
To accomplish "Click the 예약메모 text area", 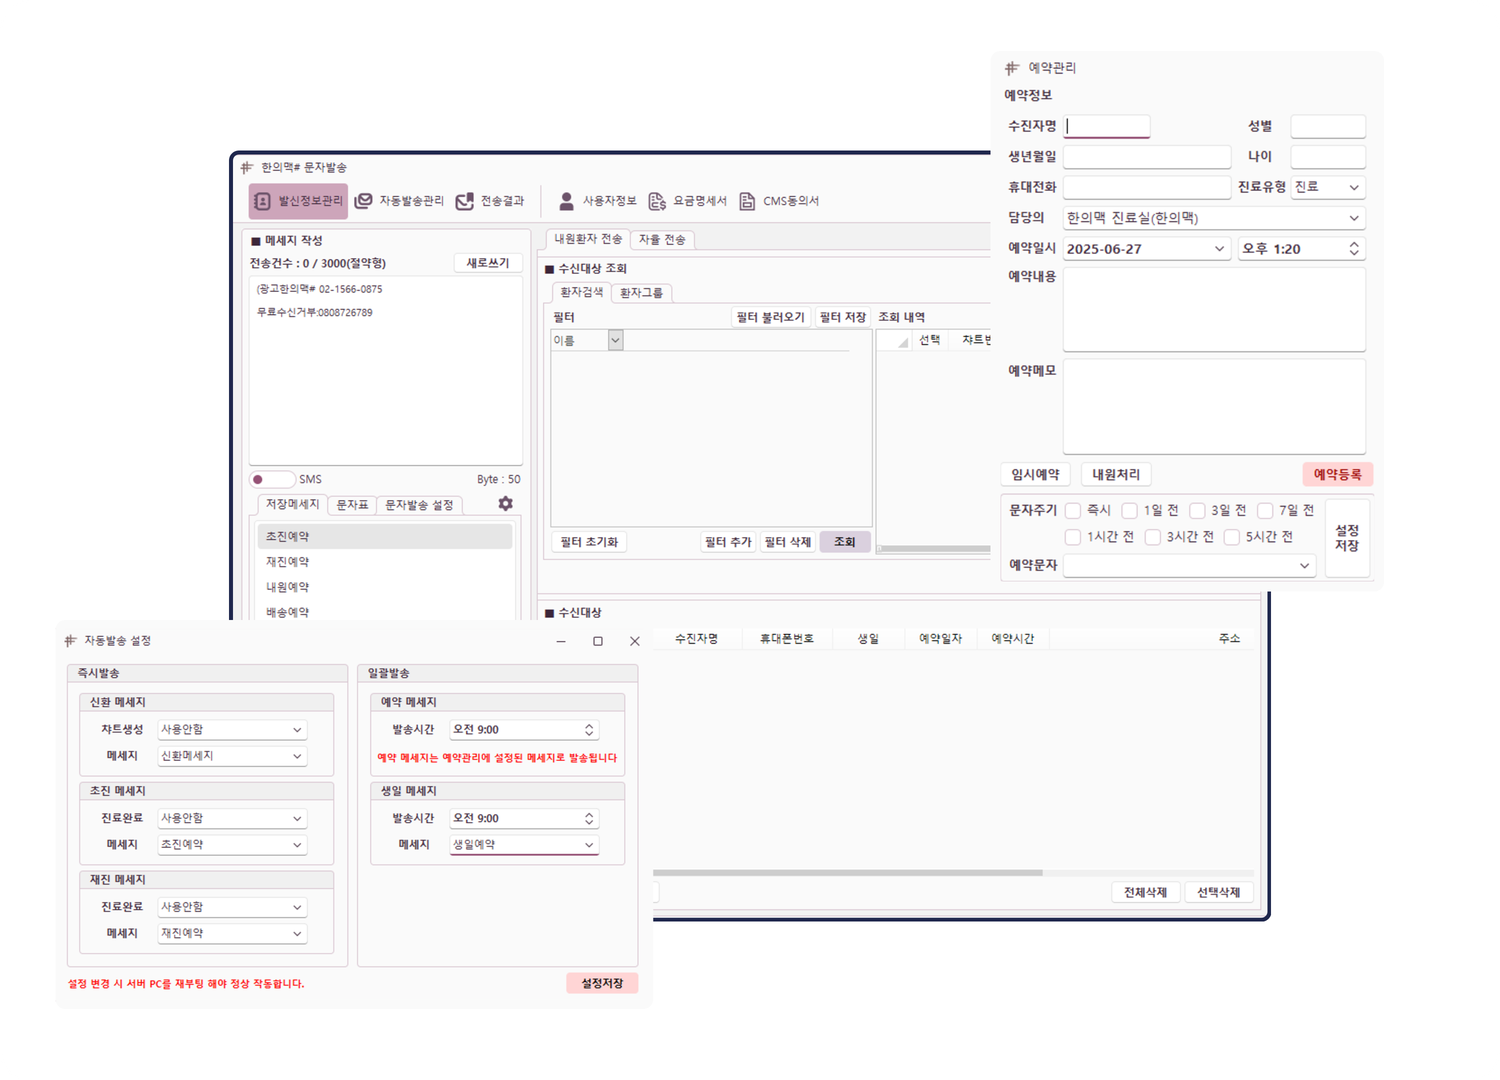I will [1214, 407].
